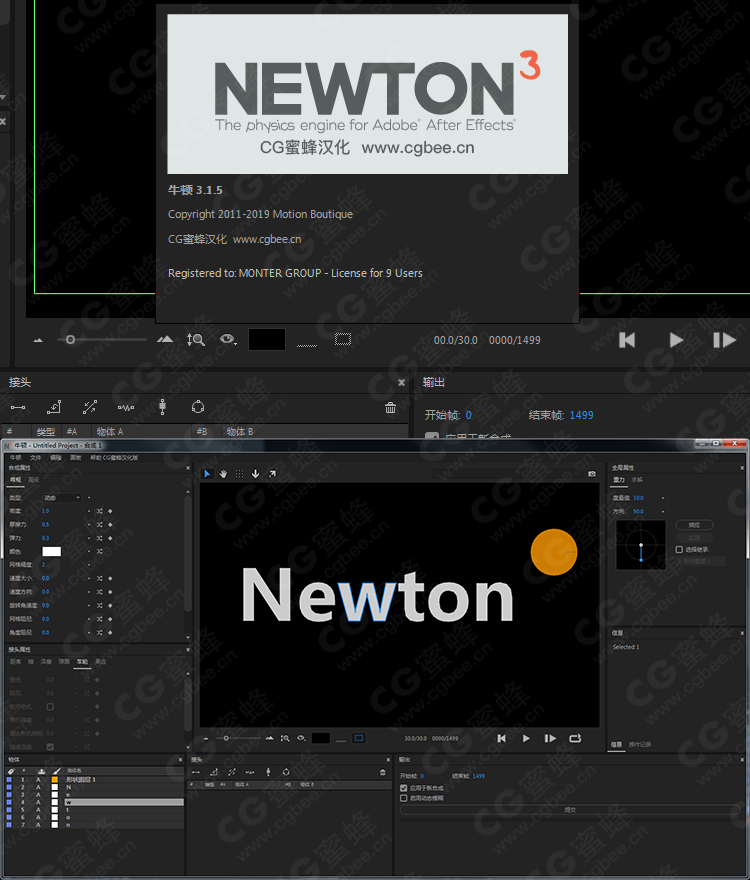Edit the upper 开始帧 value 0
Image resolution: width=750 pixels, height=880 pixels.
click(468, 415)
